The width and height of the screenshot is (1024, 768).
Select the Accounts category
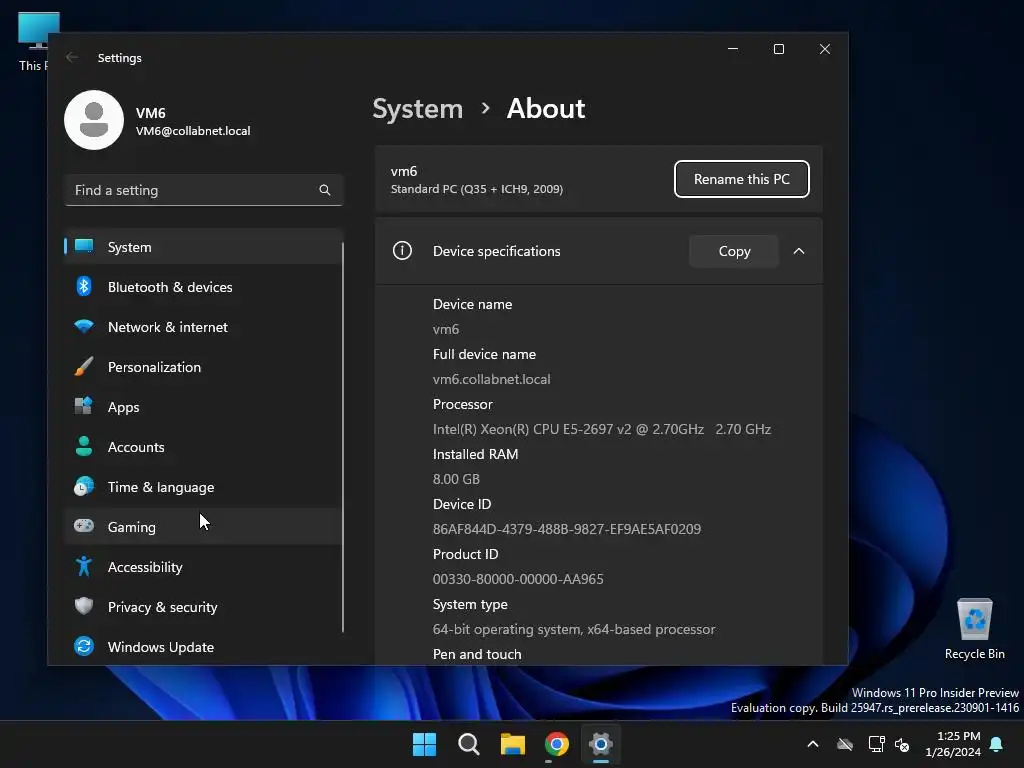click(x=203, y=447)
